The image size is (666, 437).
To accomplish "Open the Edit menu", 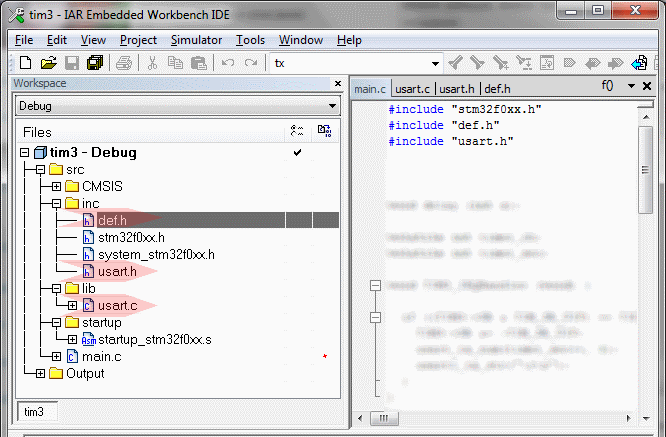I will [56, 40].
